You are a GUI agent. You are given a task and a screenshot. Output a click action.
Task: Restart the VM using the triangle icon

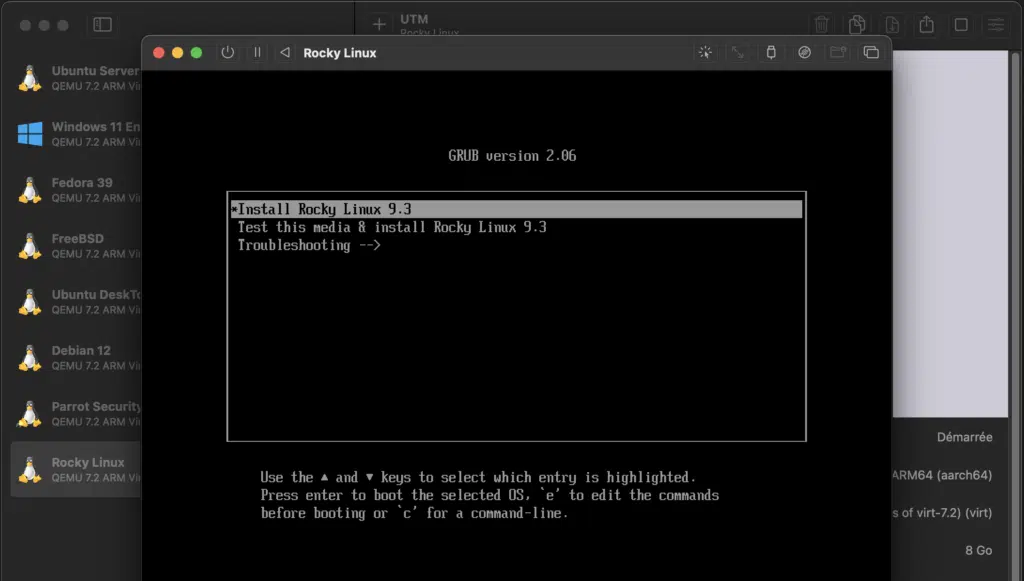pos(285,52)
